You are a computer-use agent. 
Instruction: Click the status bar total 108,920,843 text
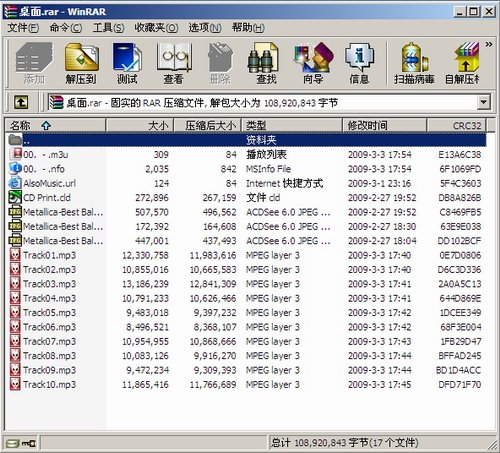click(344, 443)
